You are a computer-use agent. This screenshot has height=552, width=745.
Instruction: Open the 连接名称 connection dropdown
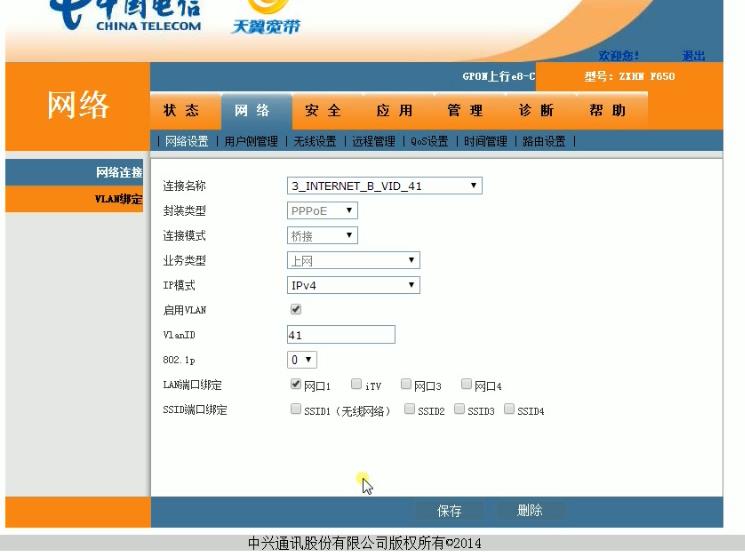pos(384,186)
